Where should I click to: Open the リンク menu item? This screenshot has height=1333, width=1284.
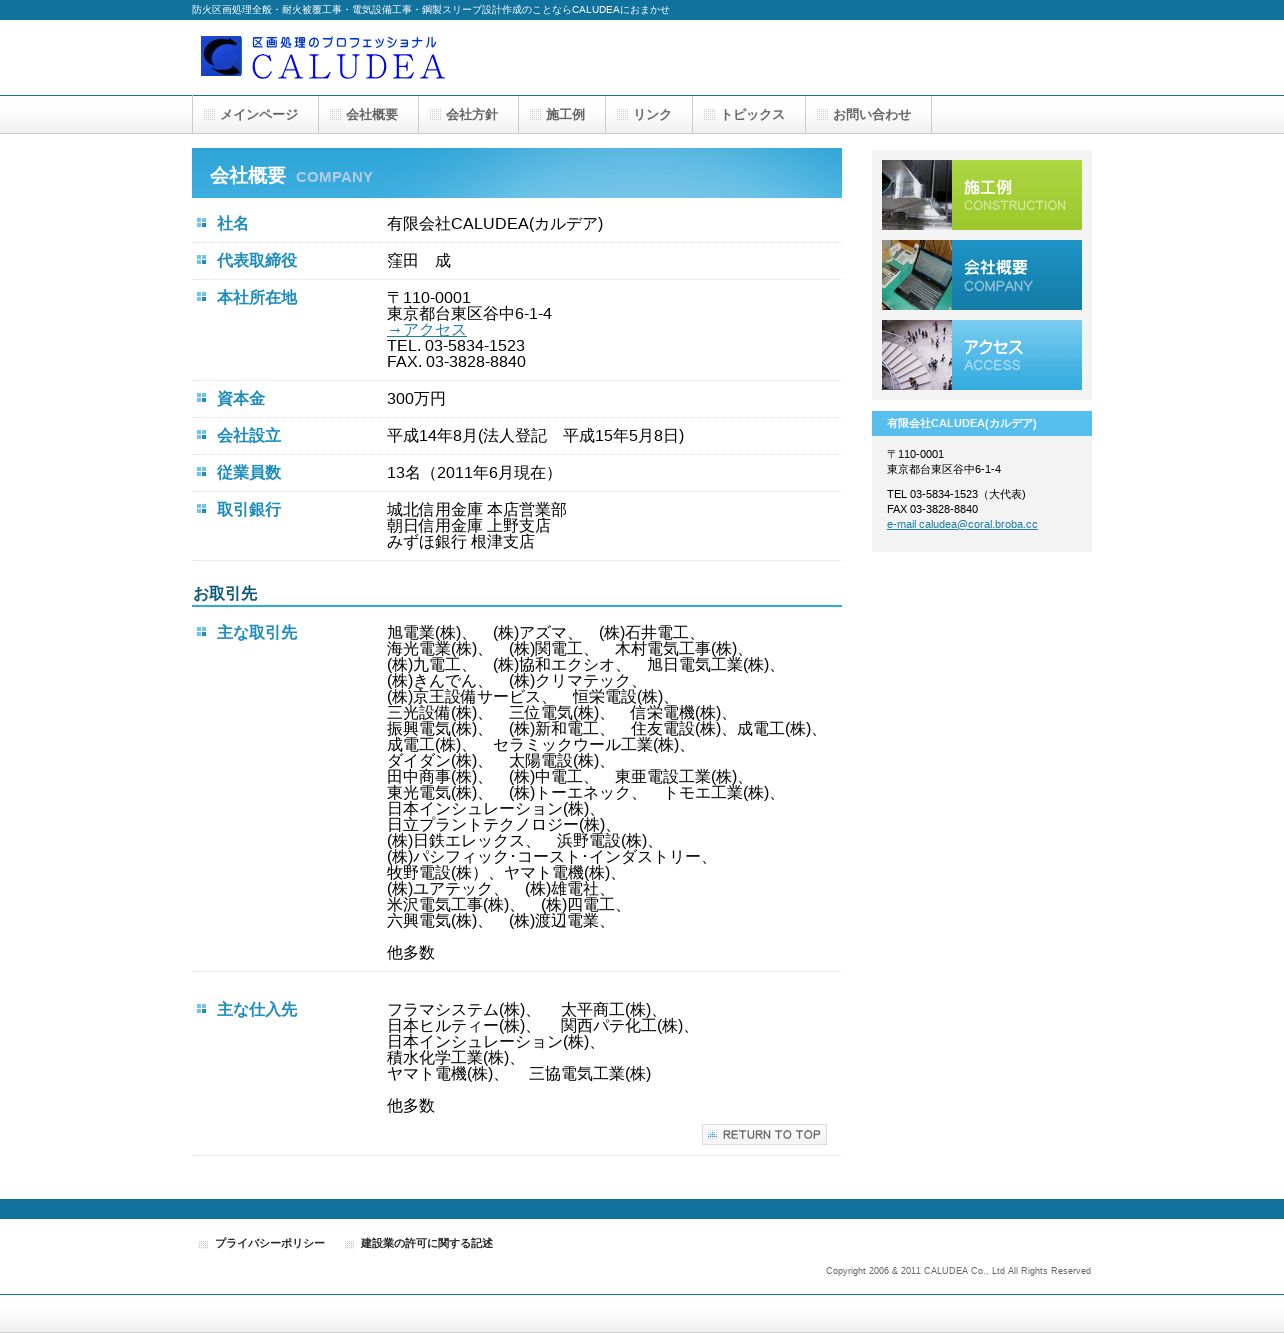point(649,115)
